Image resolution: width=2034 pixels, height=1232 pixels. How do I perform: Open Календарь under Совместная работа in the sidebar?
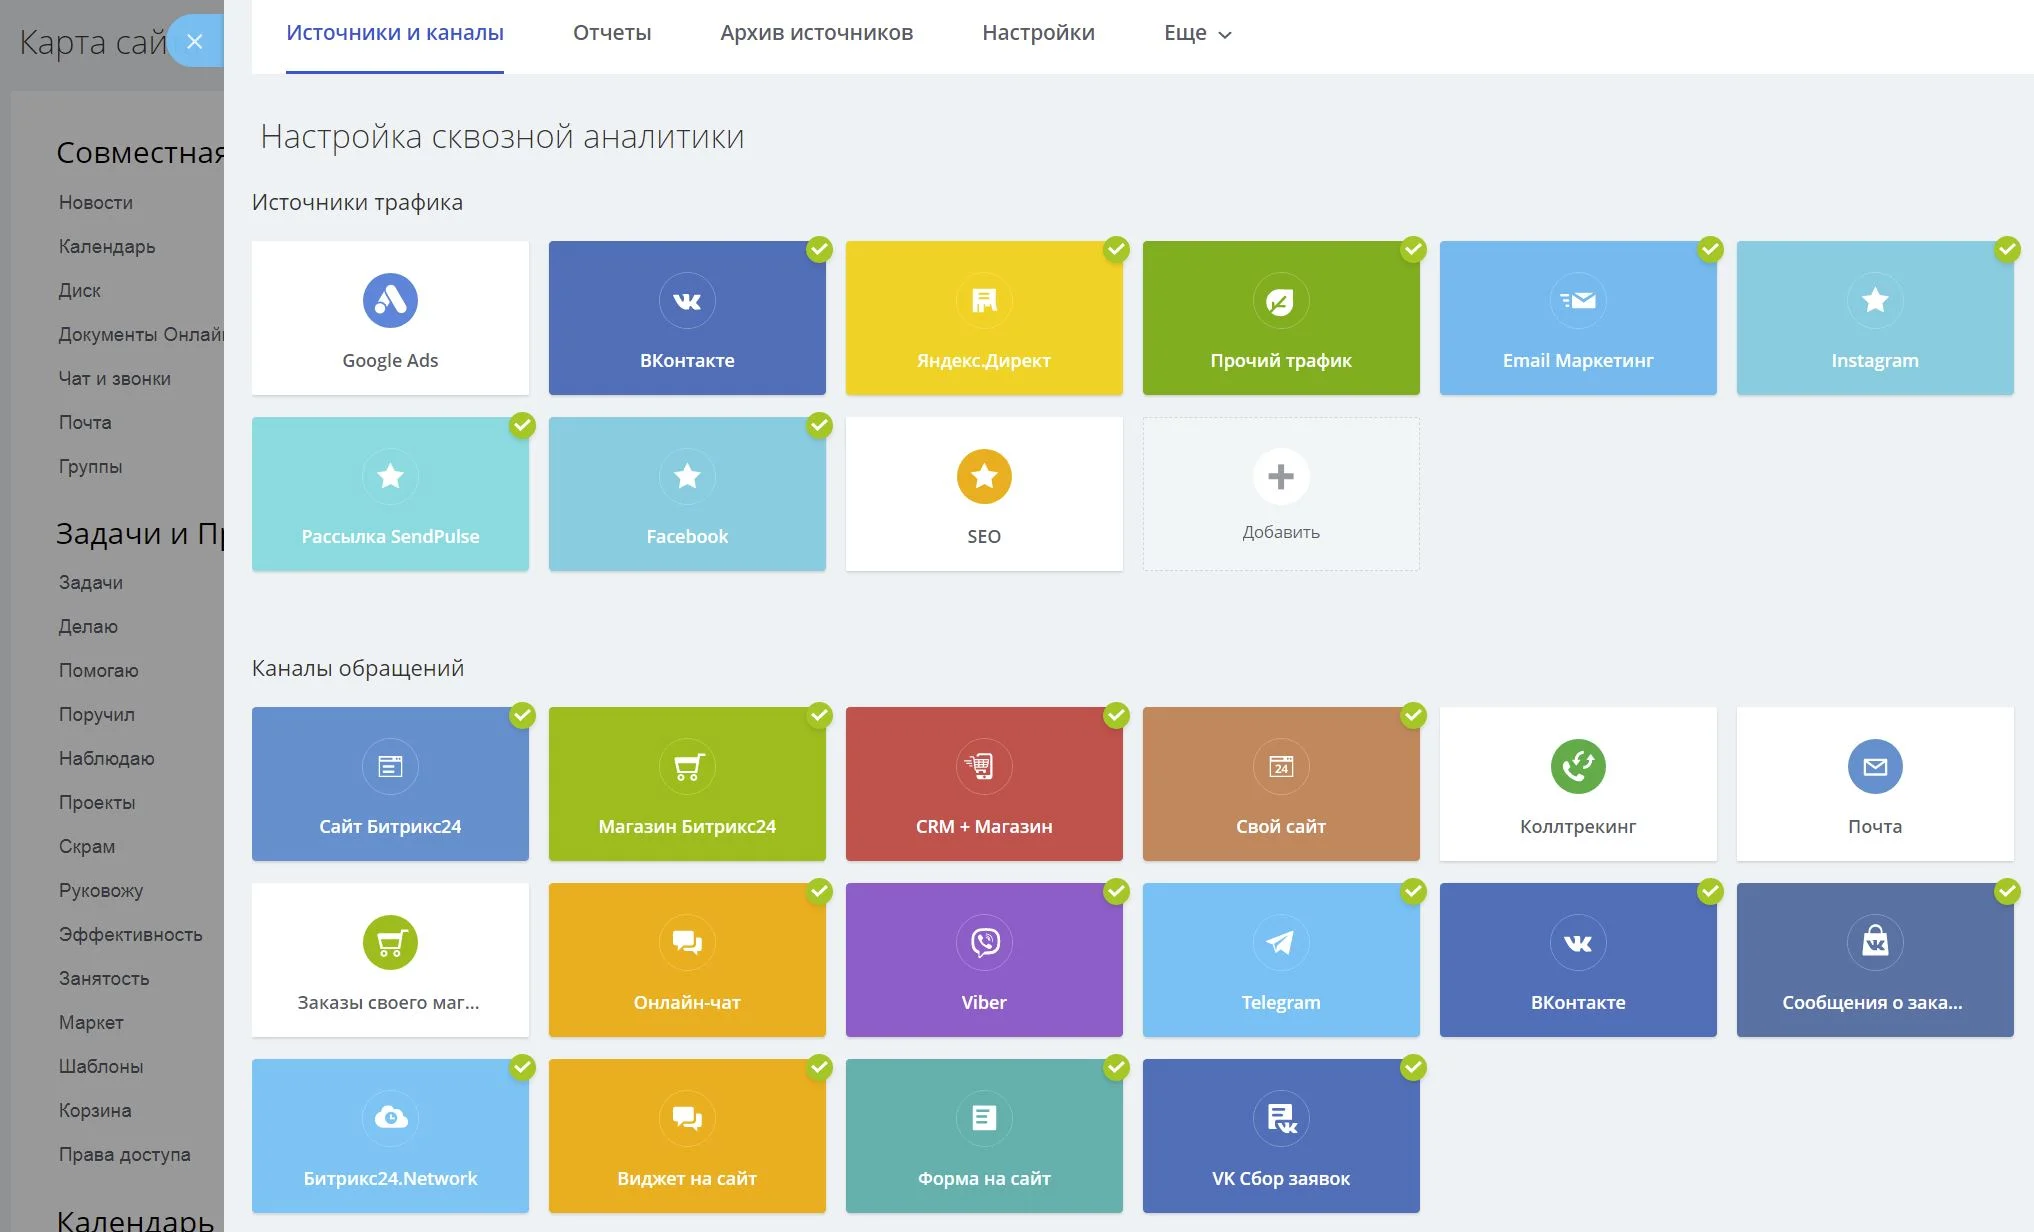(107, 246)
